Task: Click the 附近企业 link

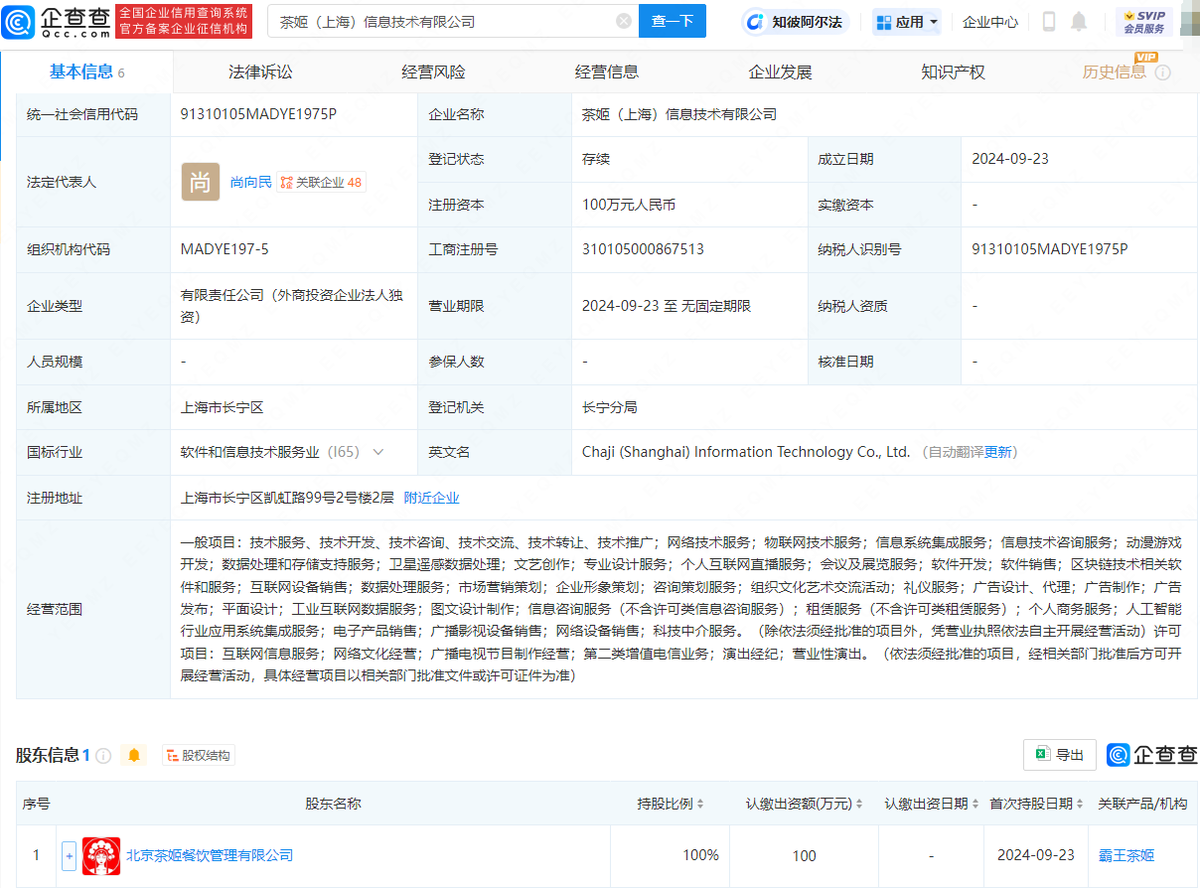Action: pos(433,497)
